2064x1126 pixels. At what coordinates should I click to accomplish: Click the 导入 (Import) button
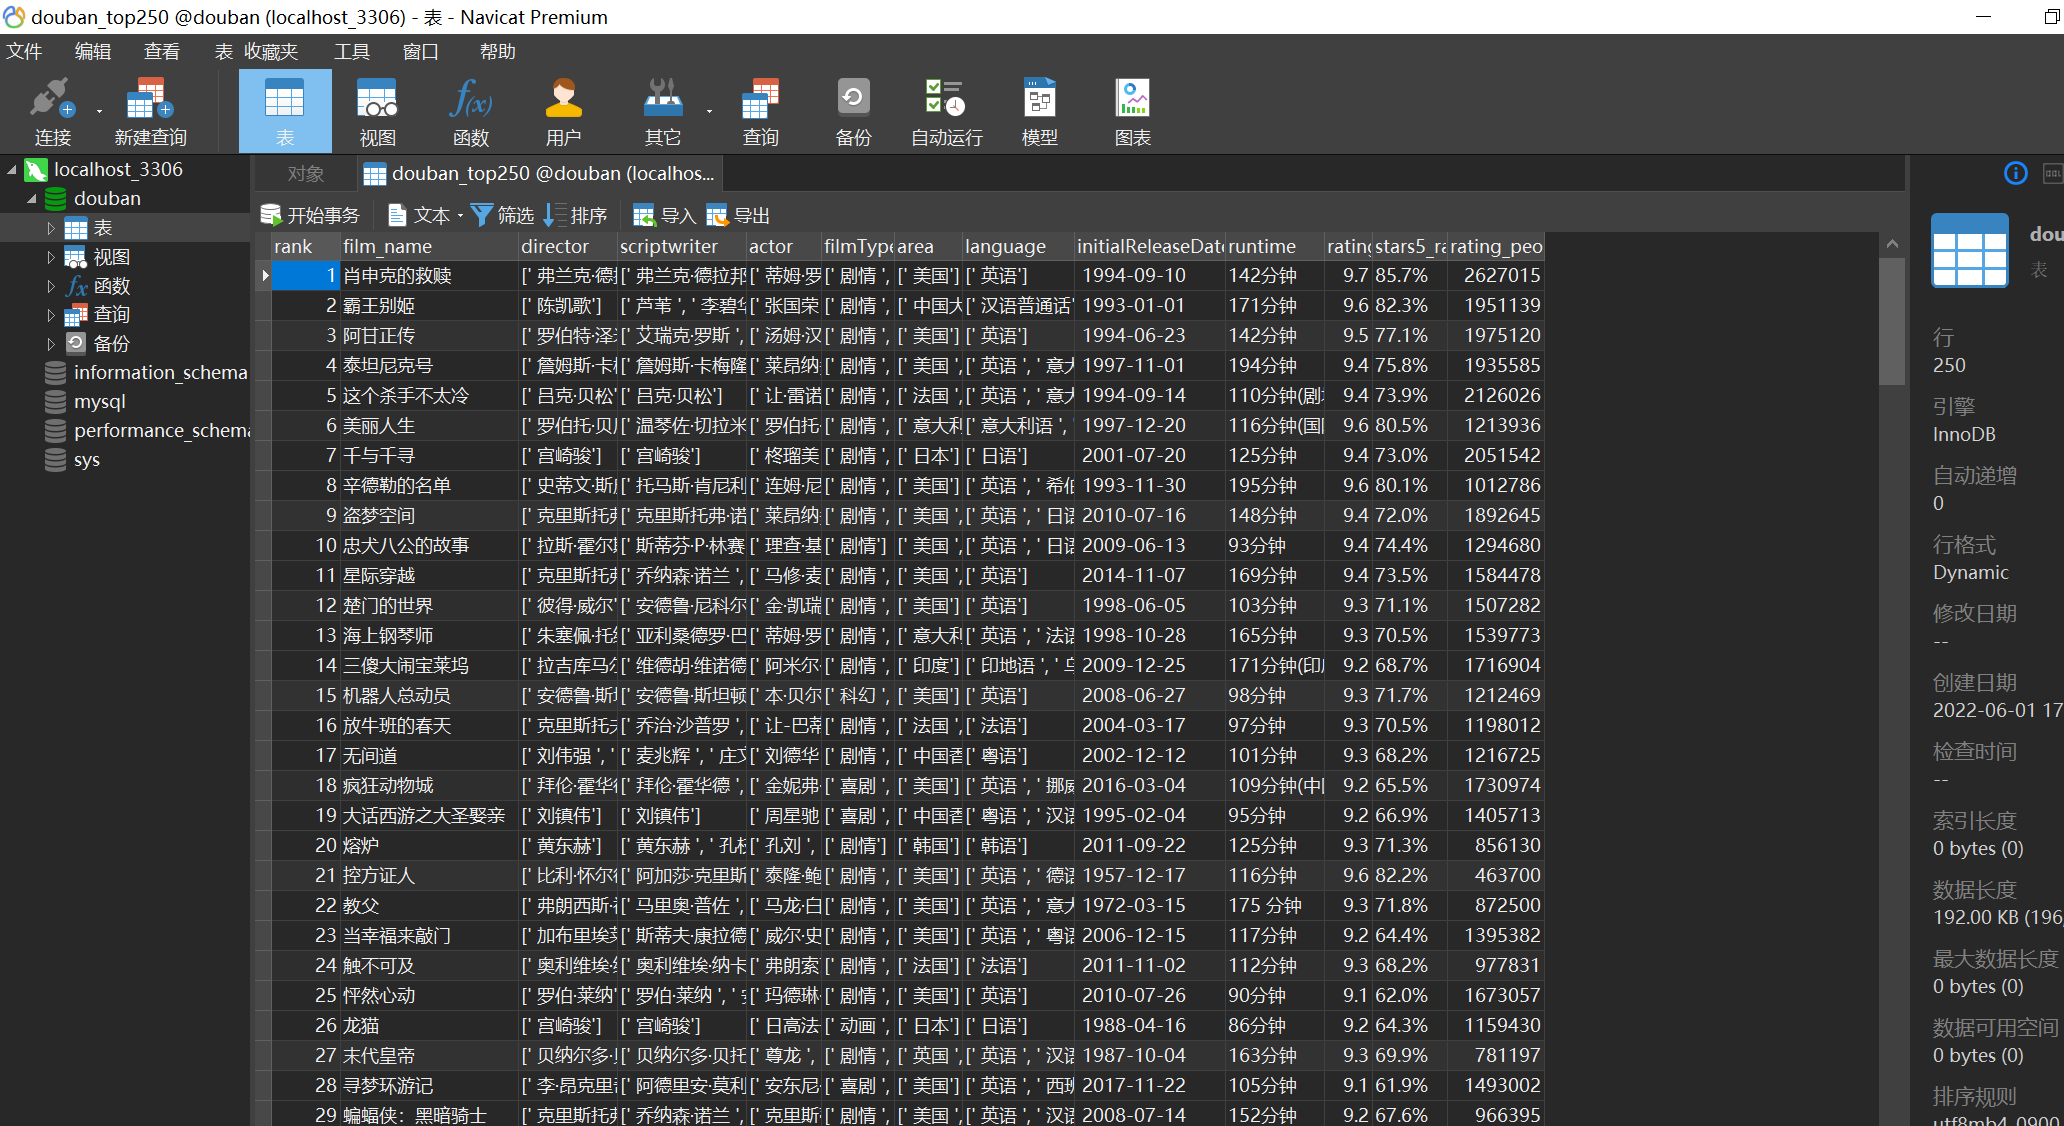click(664, 215)
